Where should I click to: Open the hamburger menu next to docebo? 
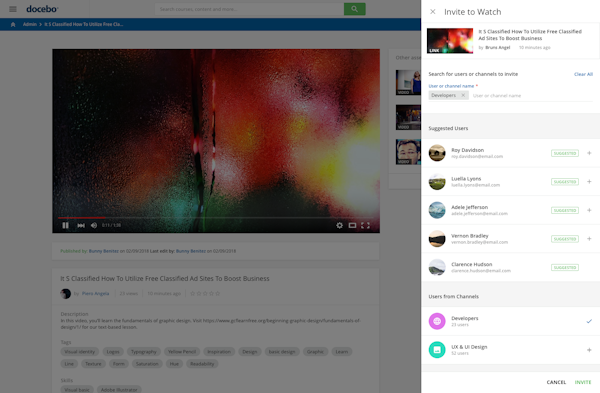[13, 9]
